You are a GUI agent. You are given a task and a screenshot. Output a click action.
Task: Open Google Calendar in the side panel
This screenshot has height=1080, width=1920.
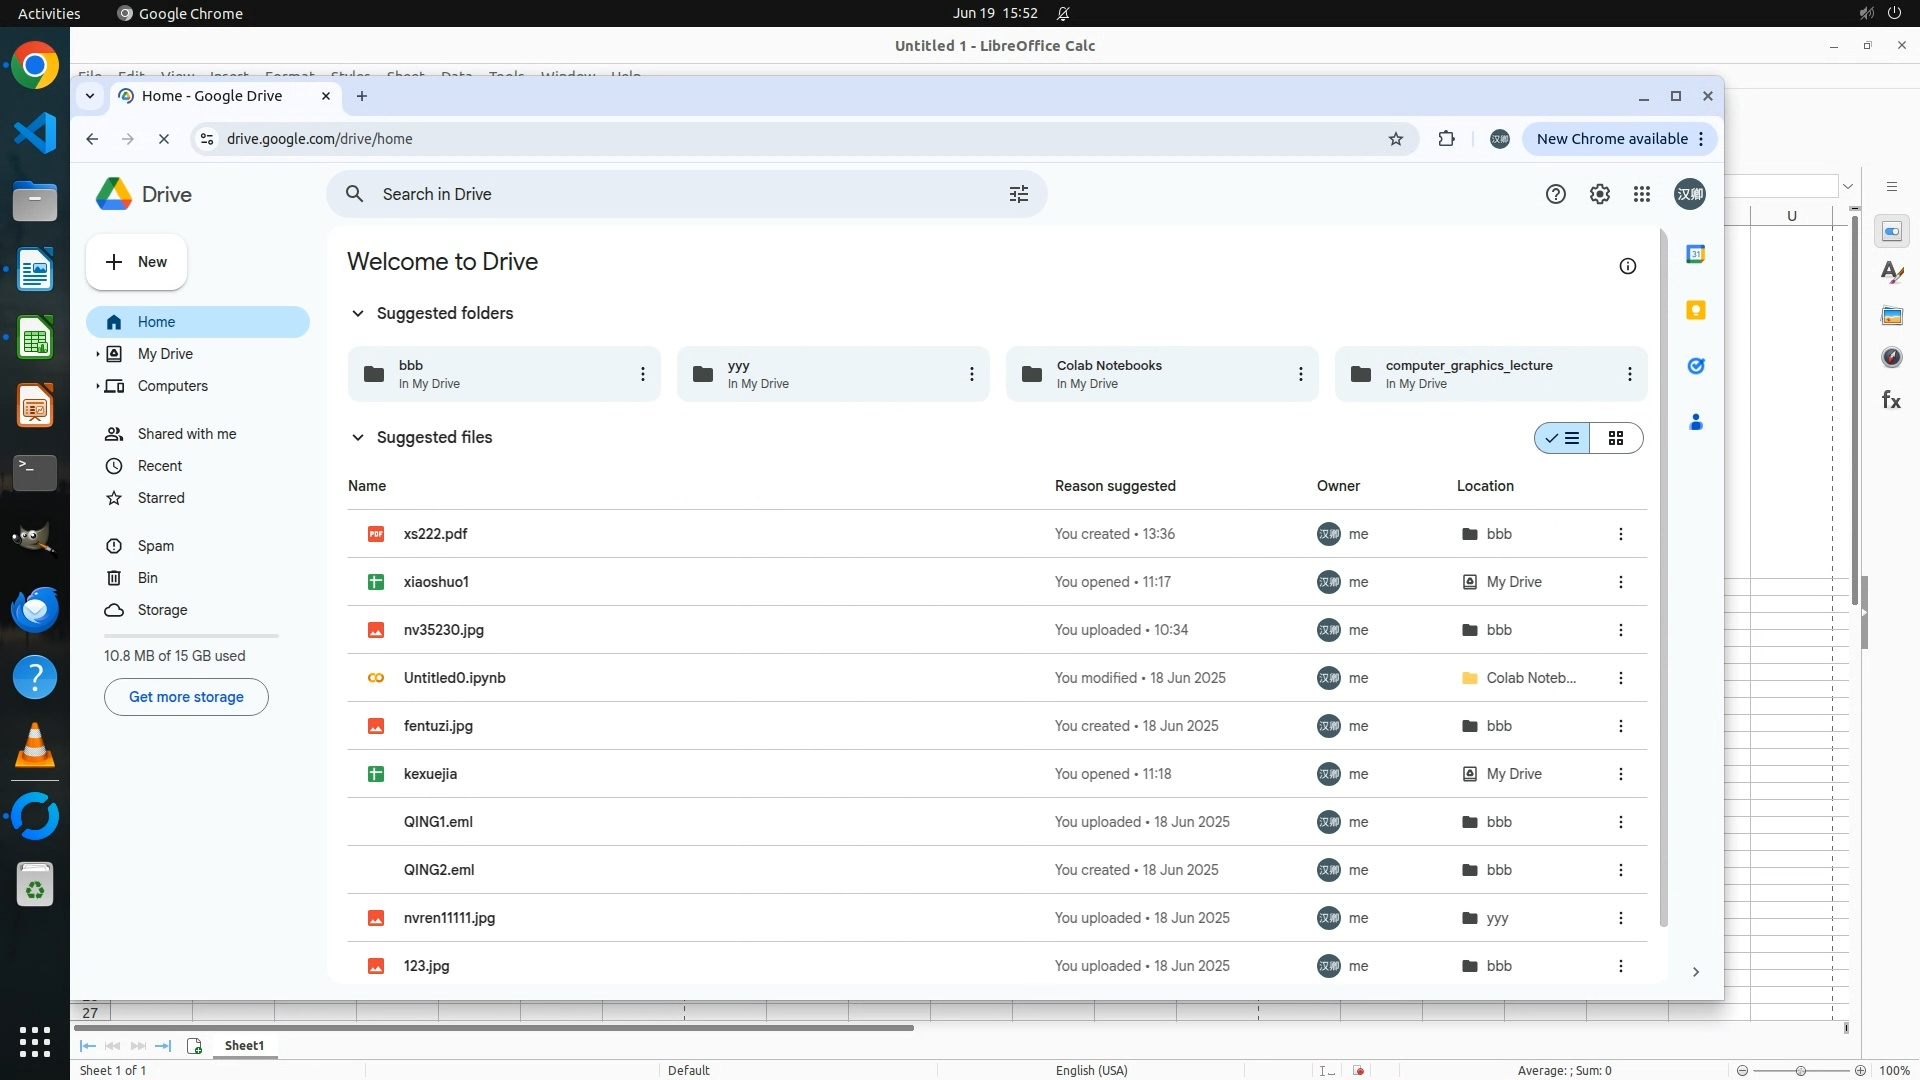1695,254
